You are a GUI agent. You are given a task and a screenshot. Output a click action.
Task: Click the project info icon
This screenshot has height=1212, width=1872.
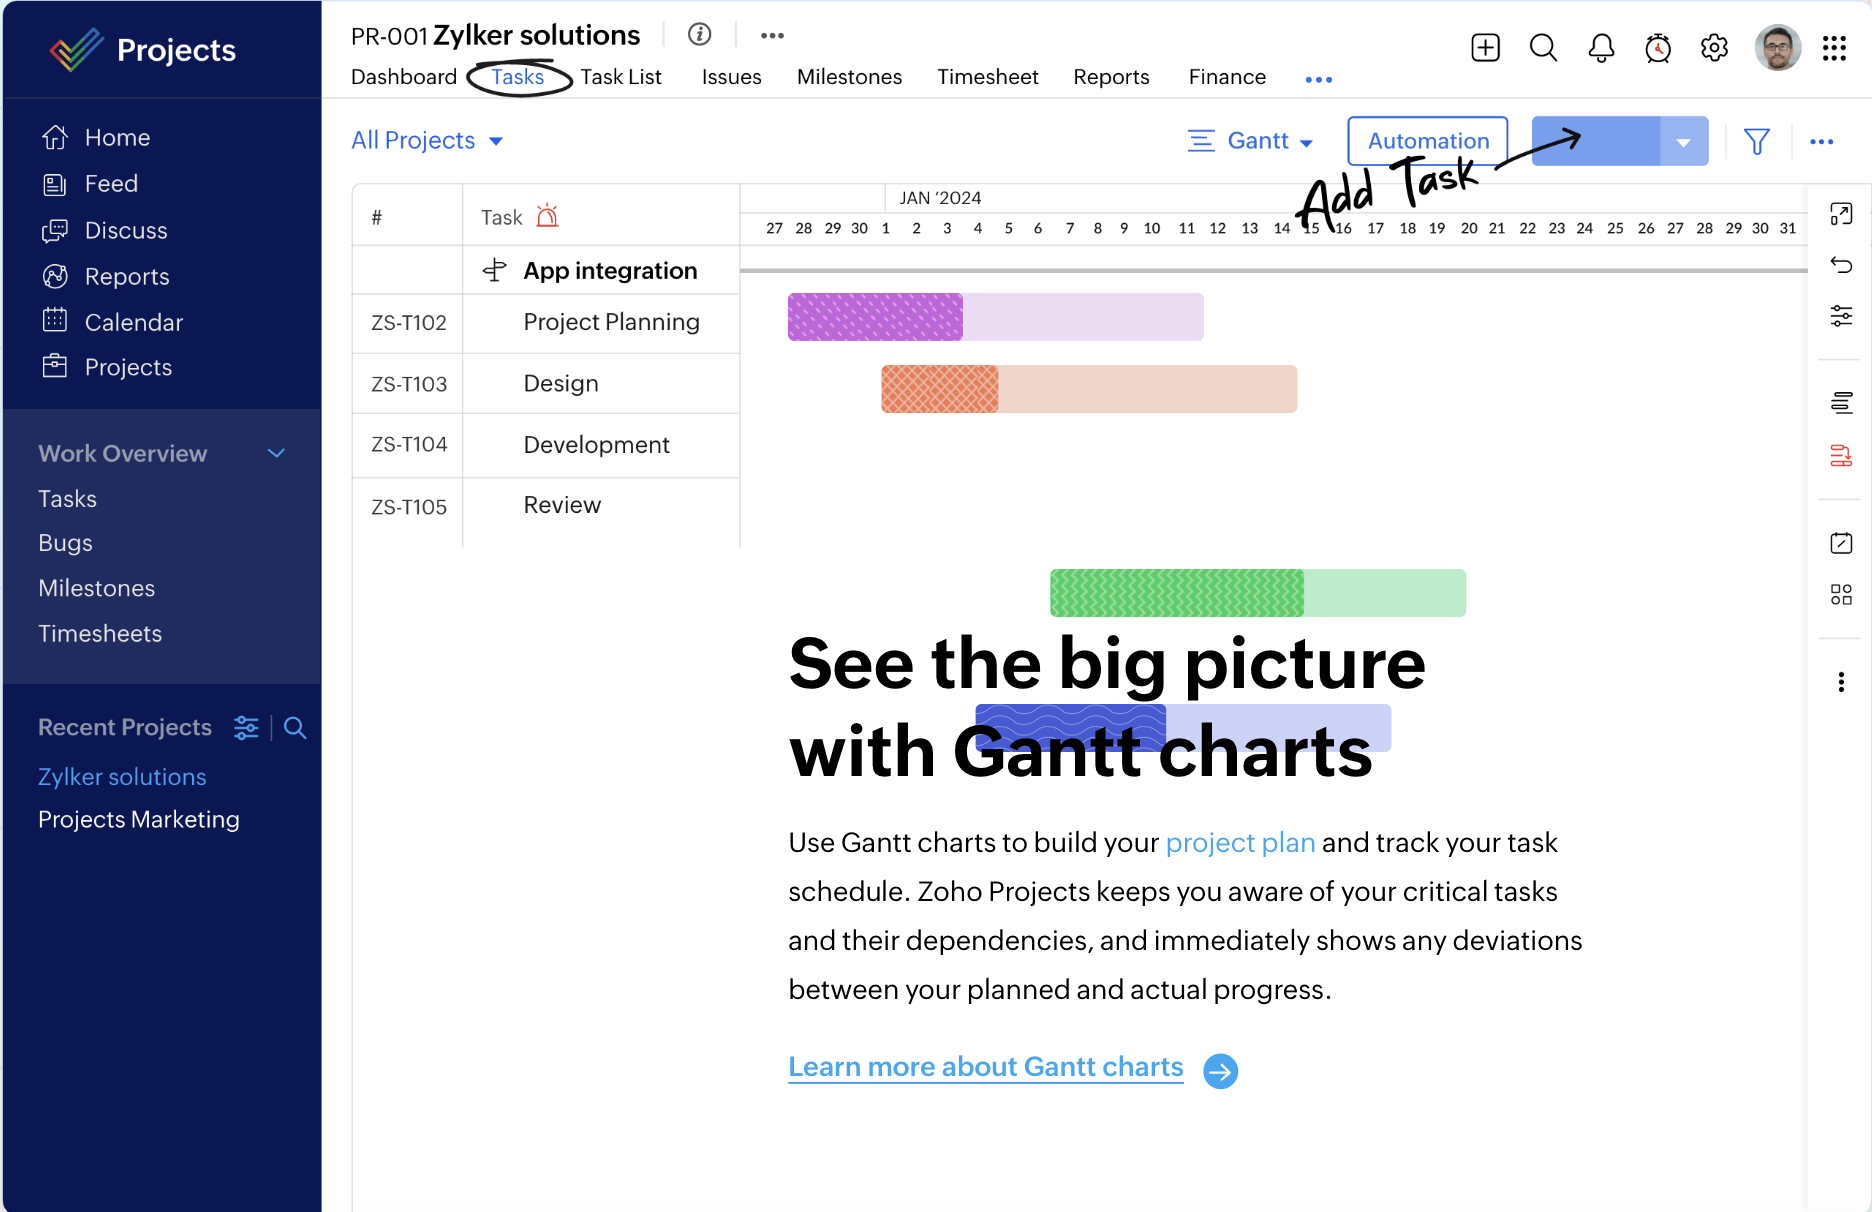click(x=700, y=35)
